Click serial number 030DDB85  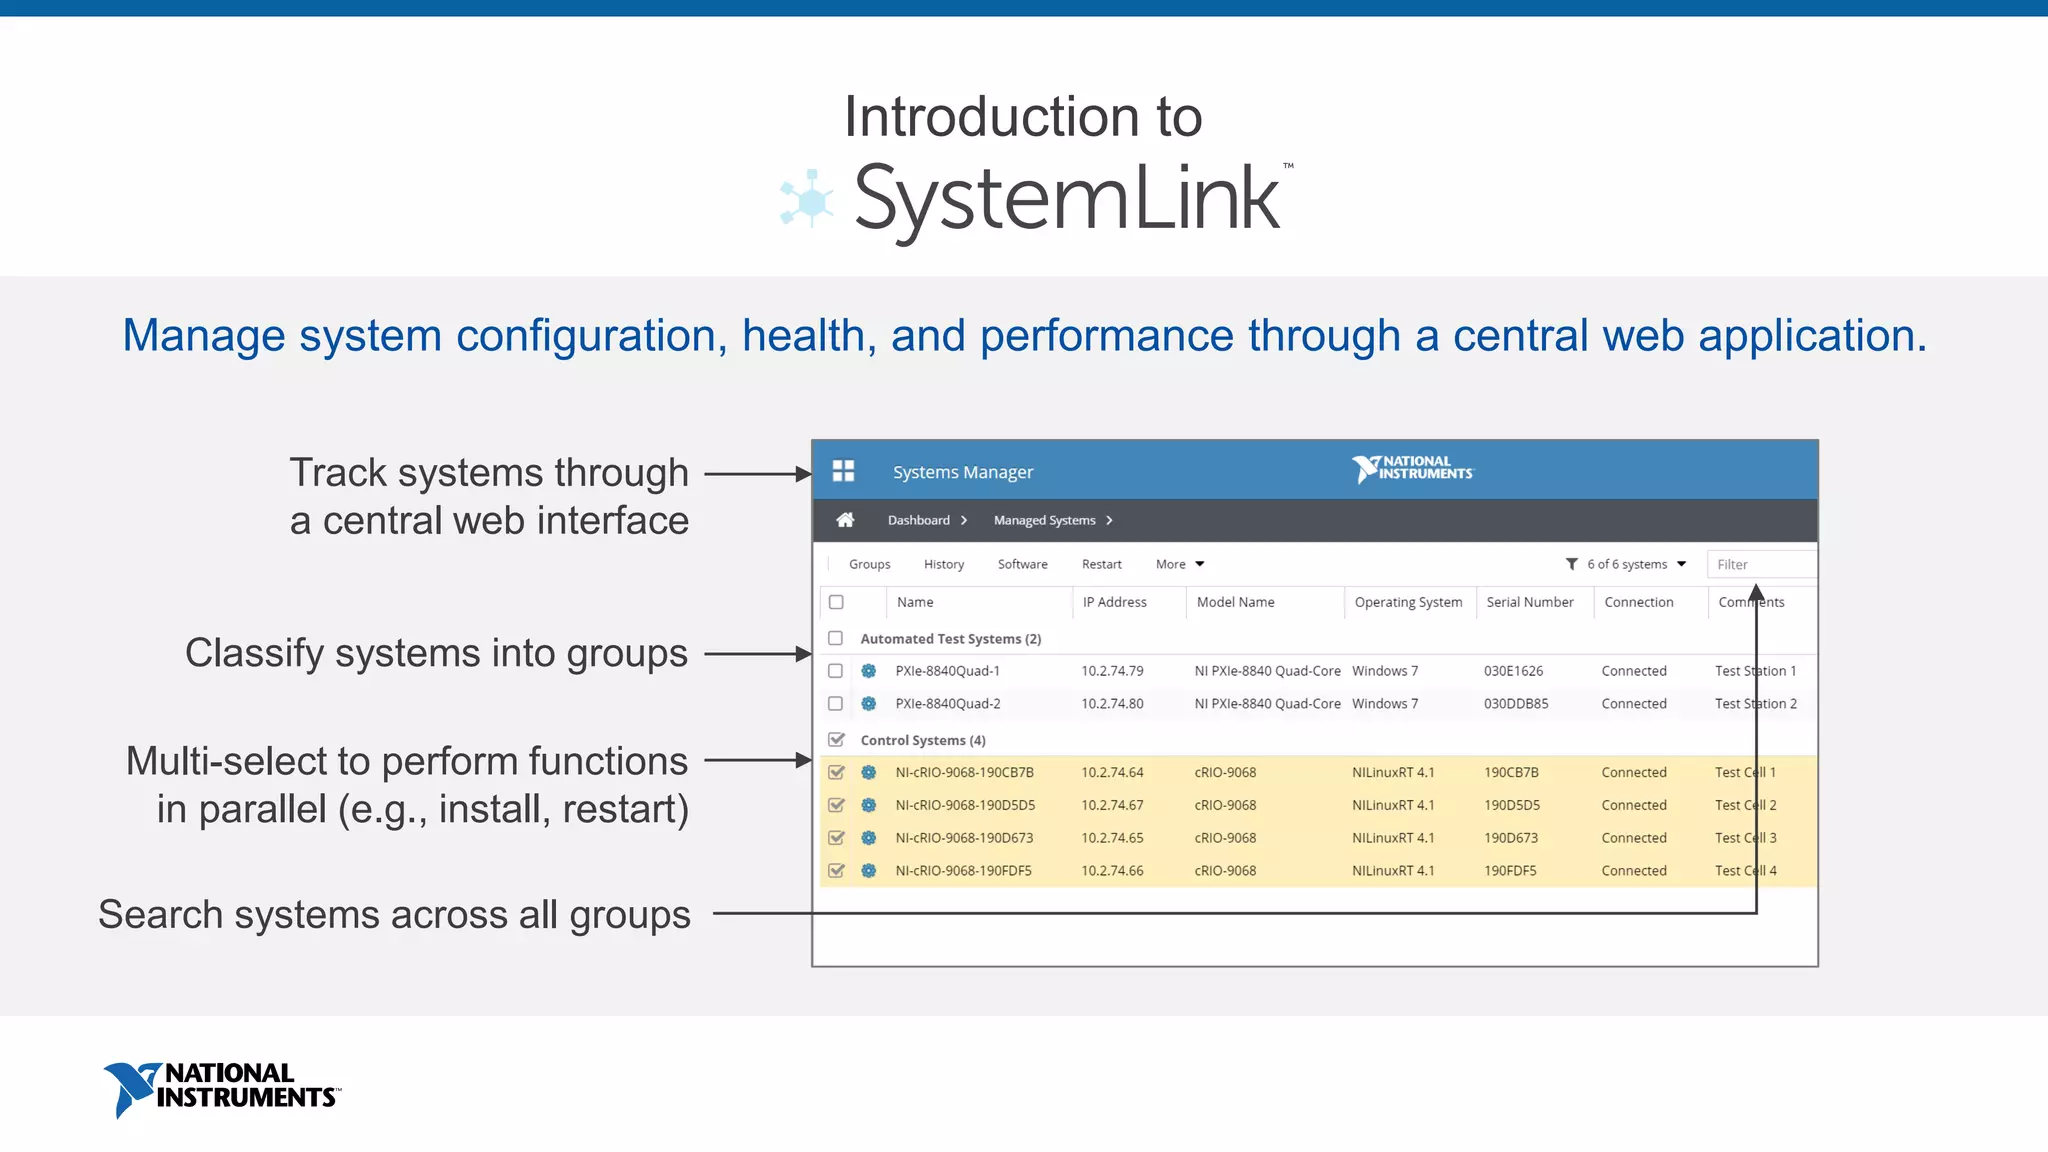coord(1516,704)
